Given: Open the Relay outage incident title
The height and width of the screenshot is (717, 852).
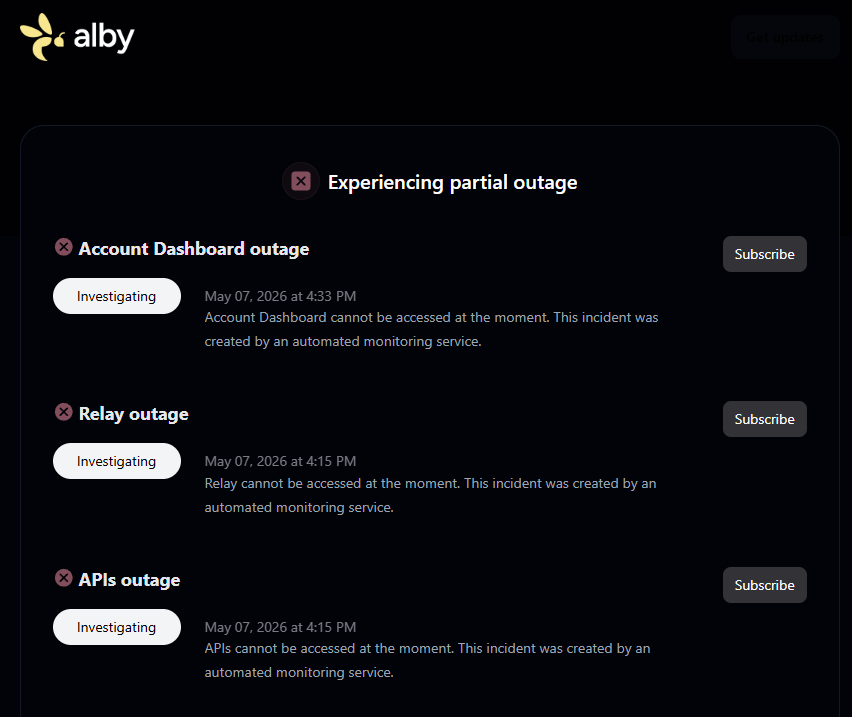Looking at the screenshot, I should (x=134, y=414).
